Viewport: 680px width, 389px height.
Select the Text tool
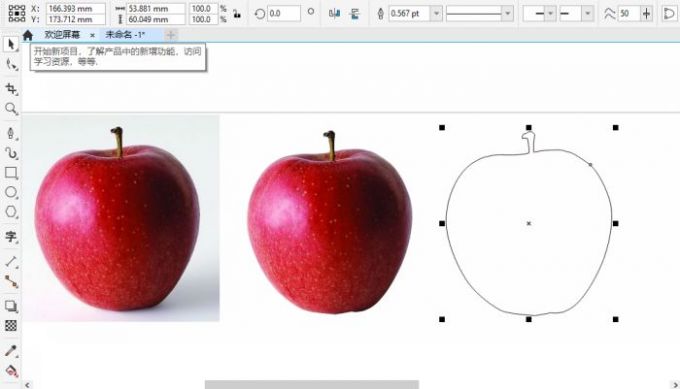click(x=11, y=236)
